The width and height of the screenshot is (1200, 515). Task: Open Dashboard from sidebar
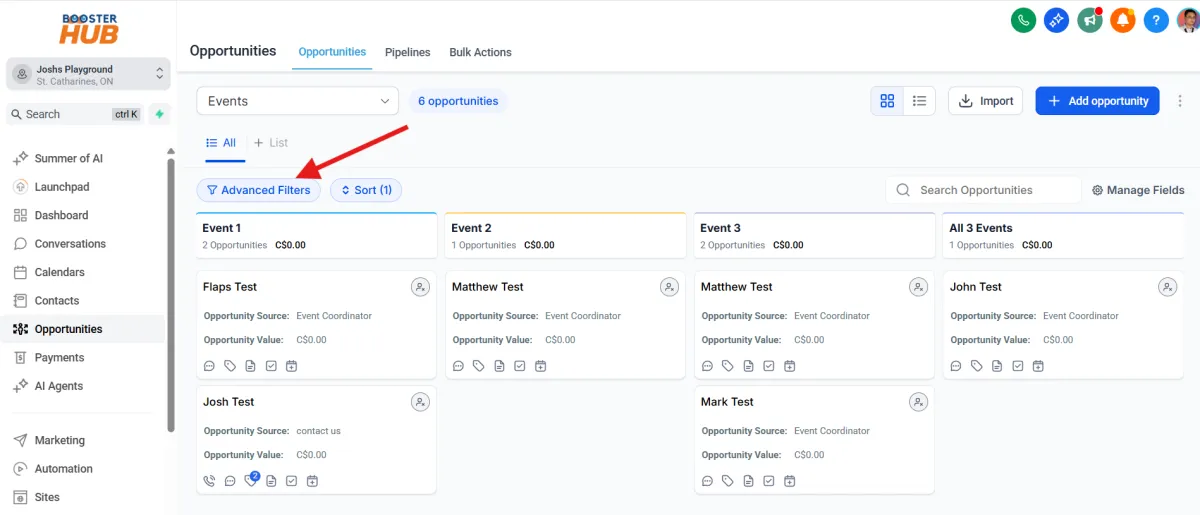pyautogui.click(x=61, y=215)
